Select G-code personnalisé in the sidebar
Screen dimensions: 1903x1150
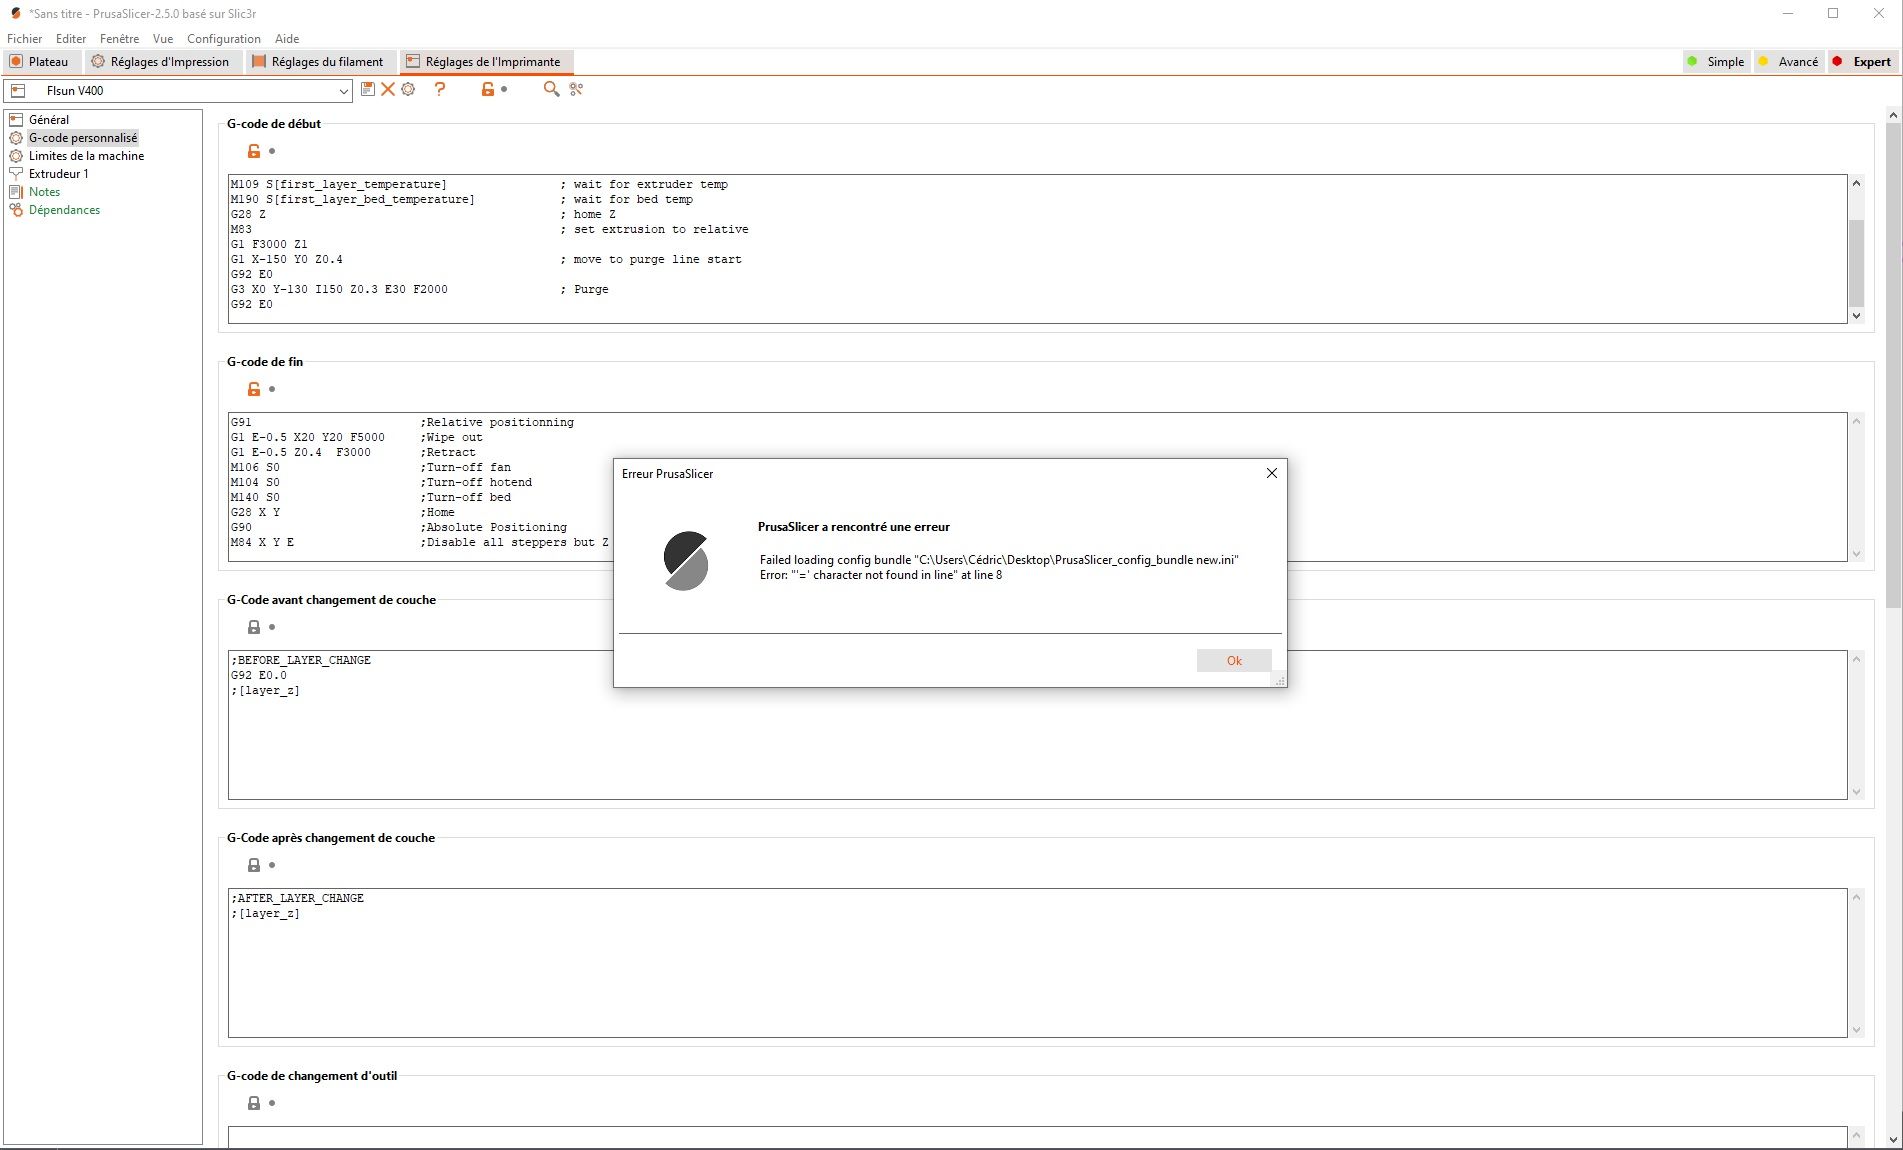pos(83,138)
